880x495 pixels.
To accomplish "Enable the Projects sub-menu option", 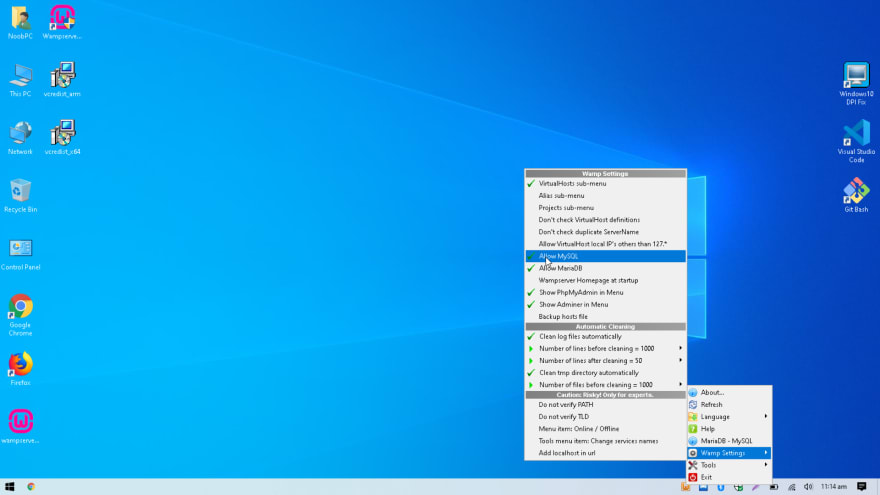I will tap(605, 208).
